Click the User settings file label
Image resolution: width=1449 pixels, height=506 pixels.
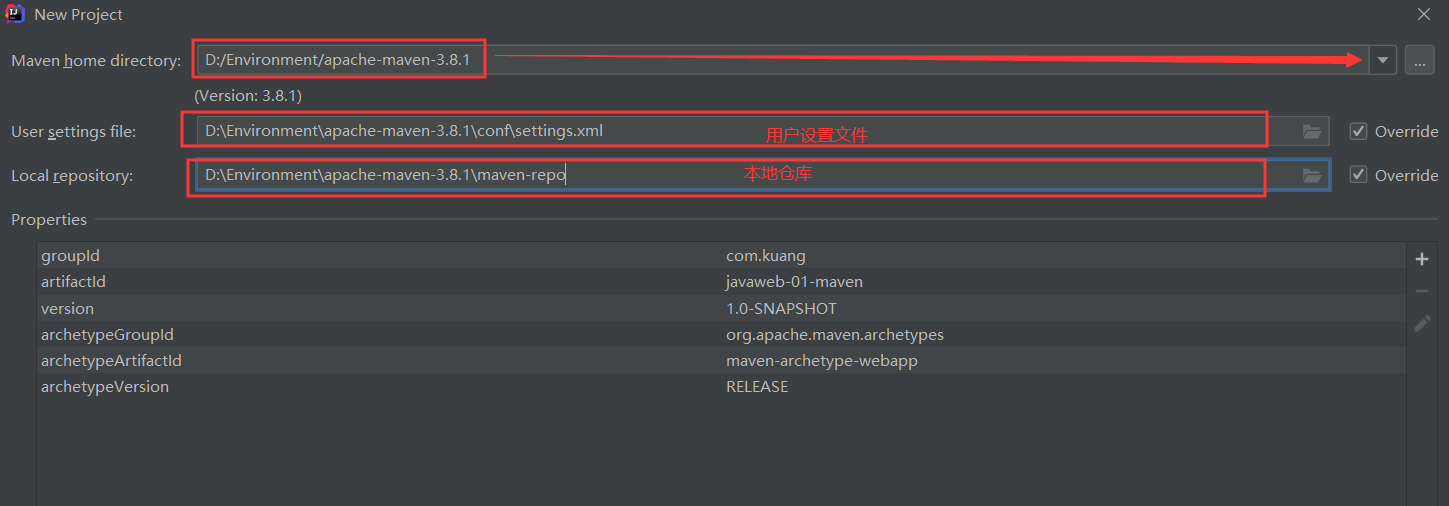click(74, 131)
